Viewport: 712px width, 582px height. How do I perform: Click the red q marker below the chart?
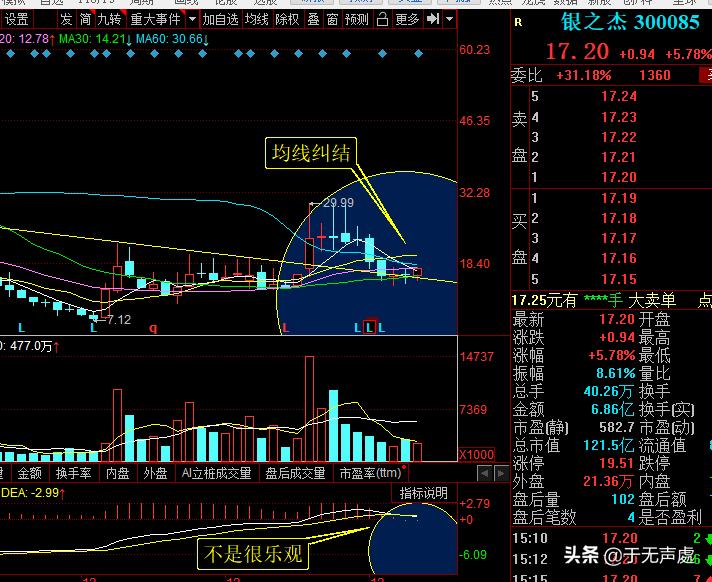click(x=153, y=328)
